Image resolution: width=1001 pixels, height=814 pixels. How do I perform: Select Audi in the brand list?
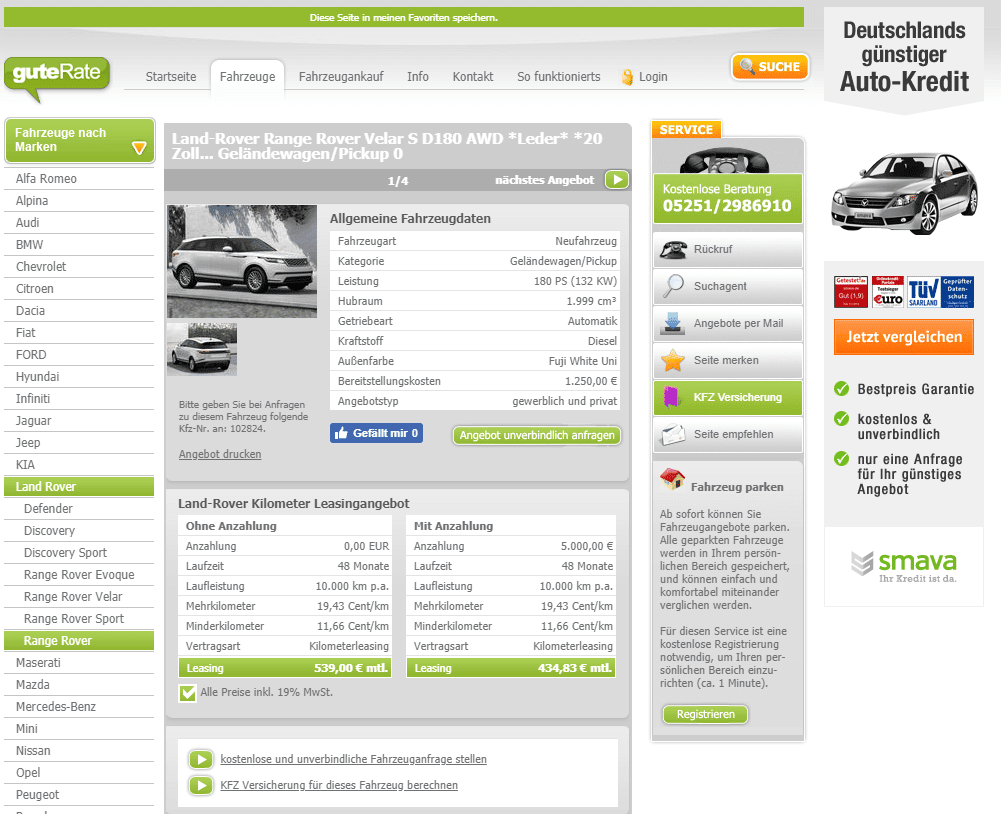pyautogui.click(x=79, y=223)
